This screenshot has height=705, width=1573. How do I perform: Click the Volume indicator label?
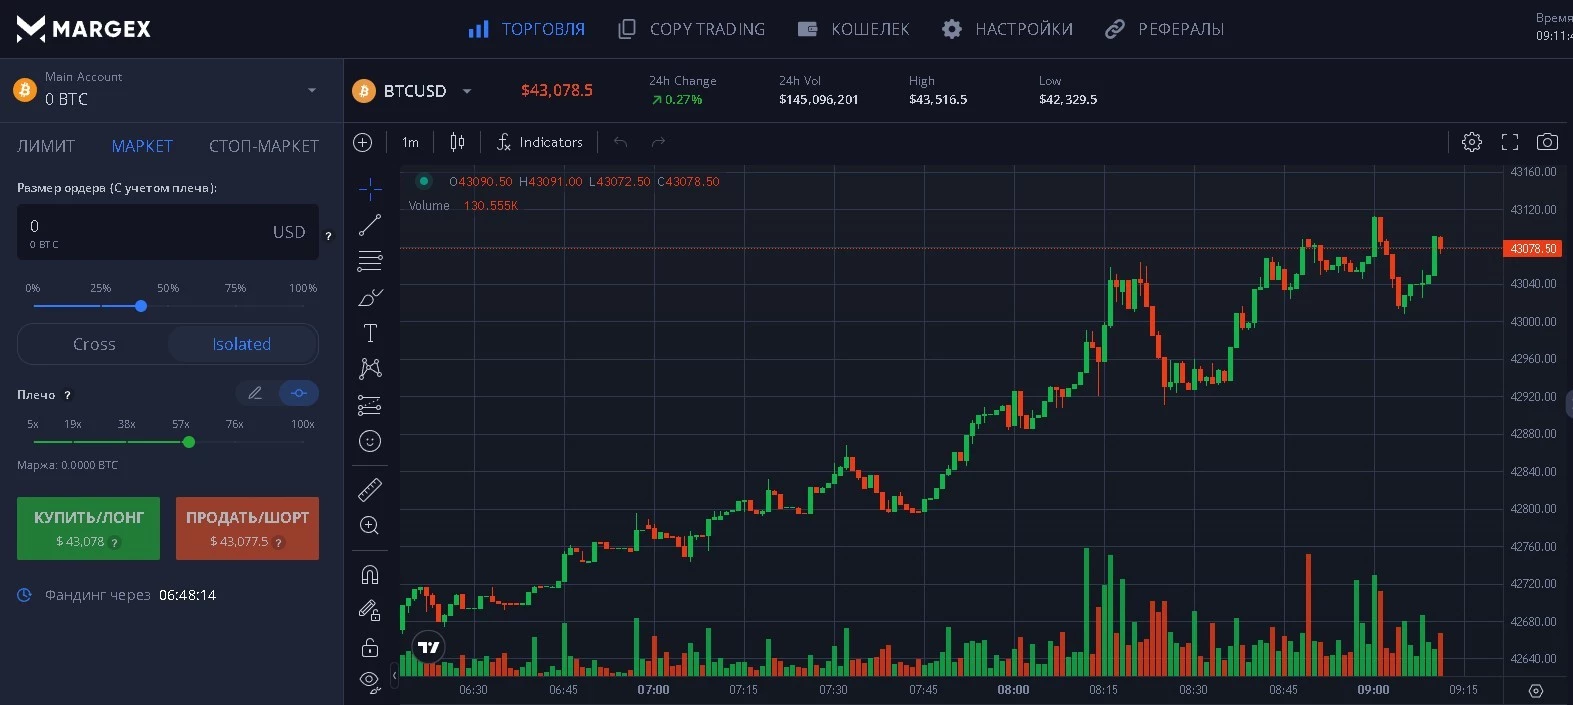click(429, 206)
